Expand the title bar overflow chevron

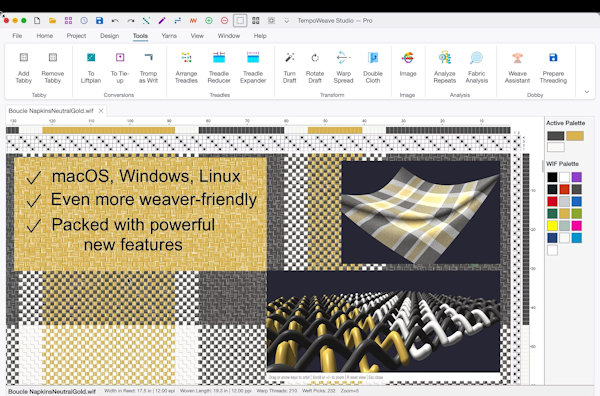coord(287,21)
